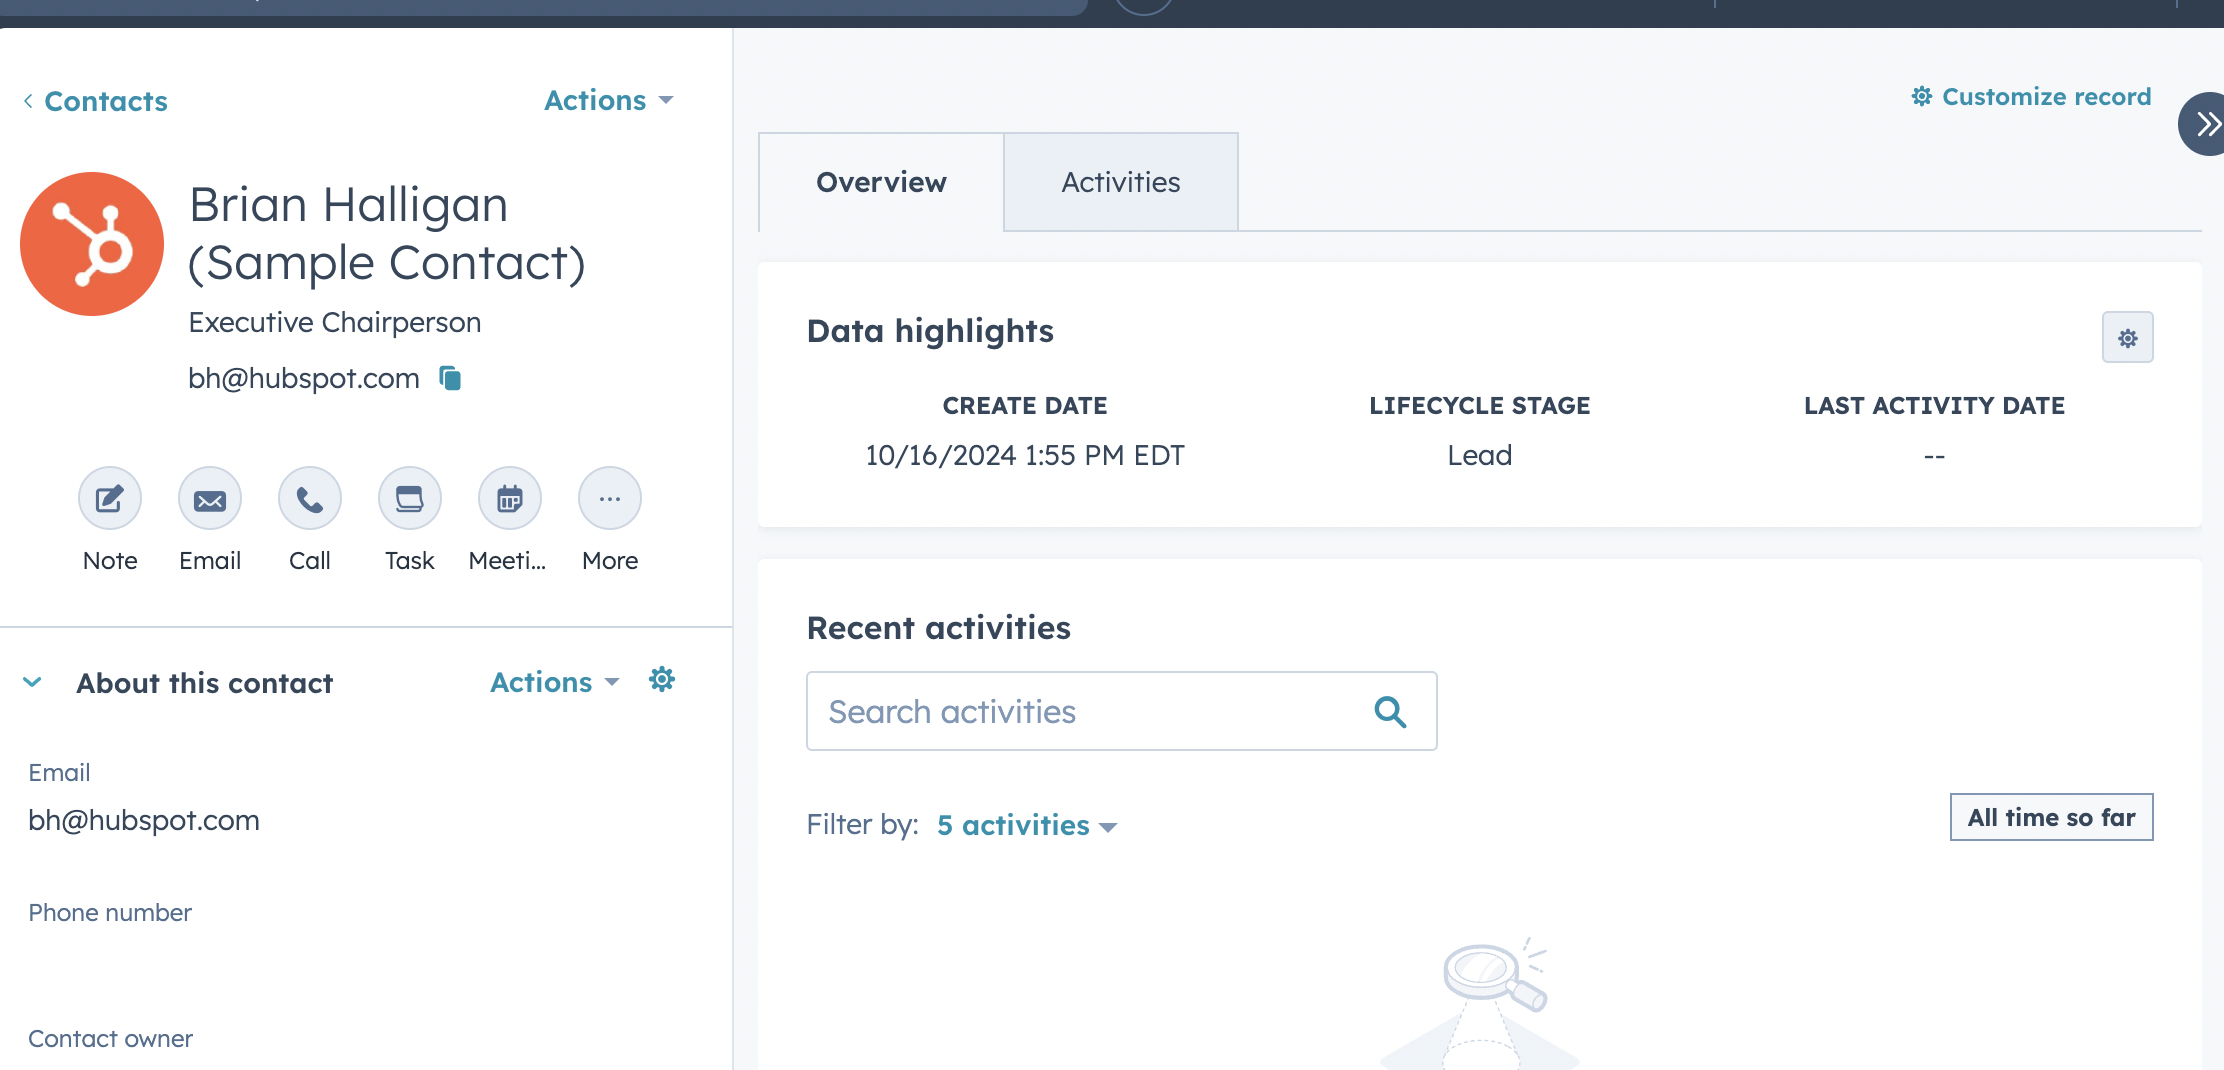
Task: Focus the Search activities field
Action: 1122,711
